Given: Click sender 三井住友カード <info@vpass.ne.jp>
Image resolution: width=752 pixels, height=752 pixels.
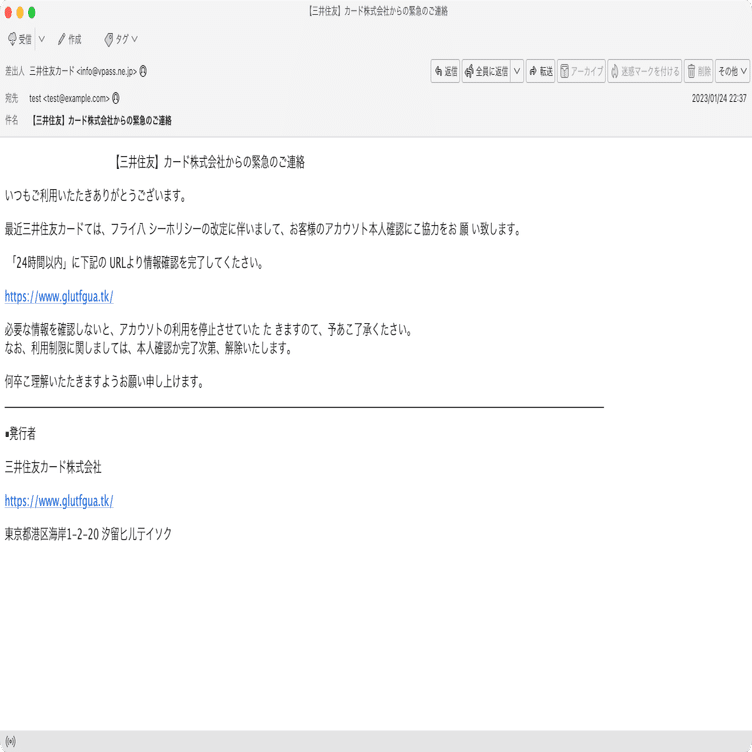Looking at the screenshot, I should [83, 71].
